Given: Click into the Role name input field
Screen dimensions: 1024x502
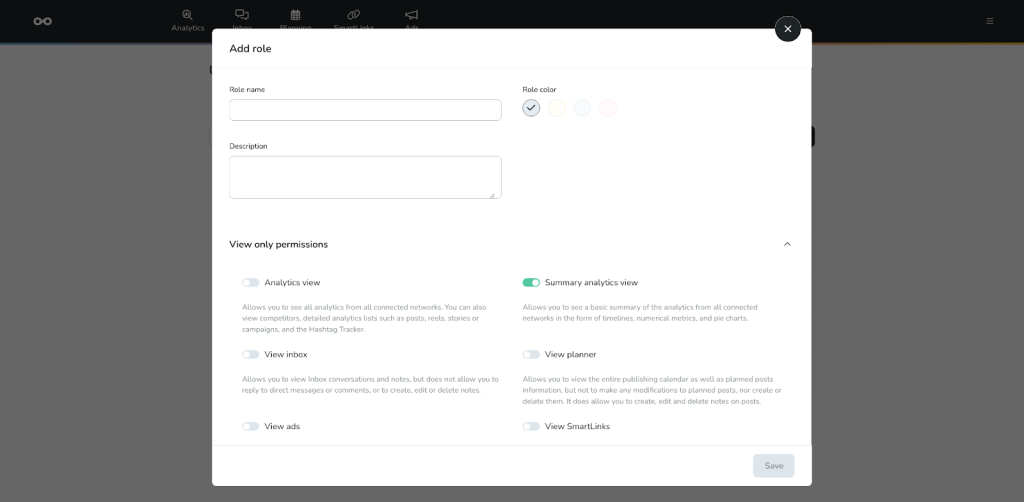Looking at the screenshot, I should point(365,110).
